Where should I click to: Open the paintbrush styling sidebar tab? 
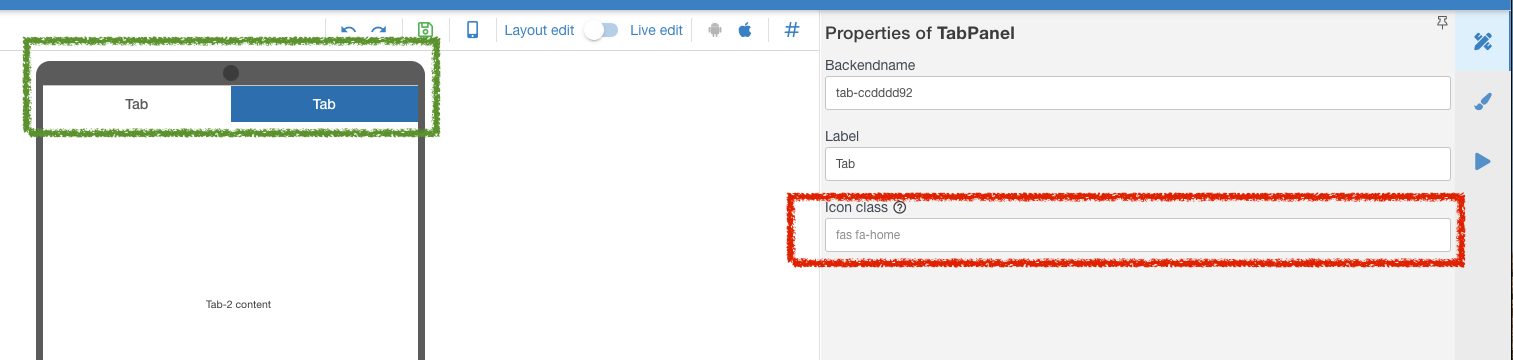(x=1483, y=101)
